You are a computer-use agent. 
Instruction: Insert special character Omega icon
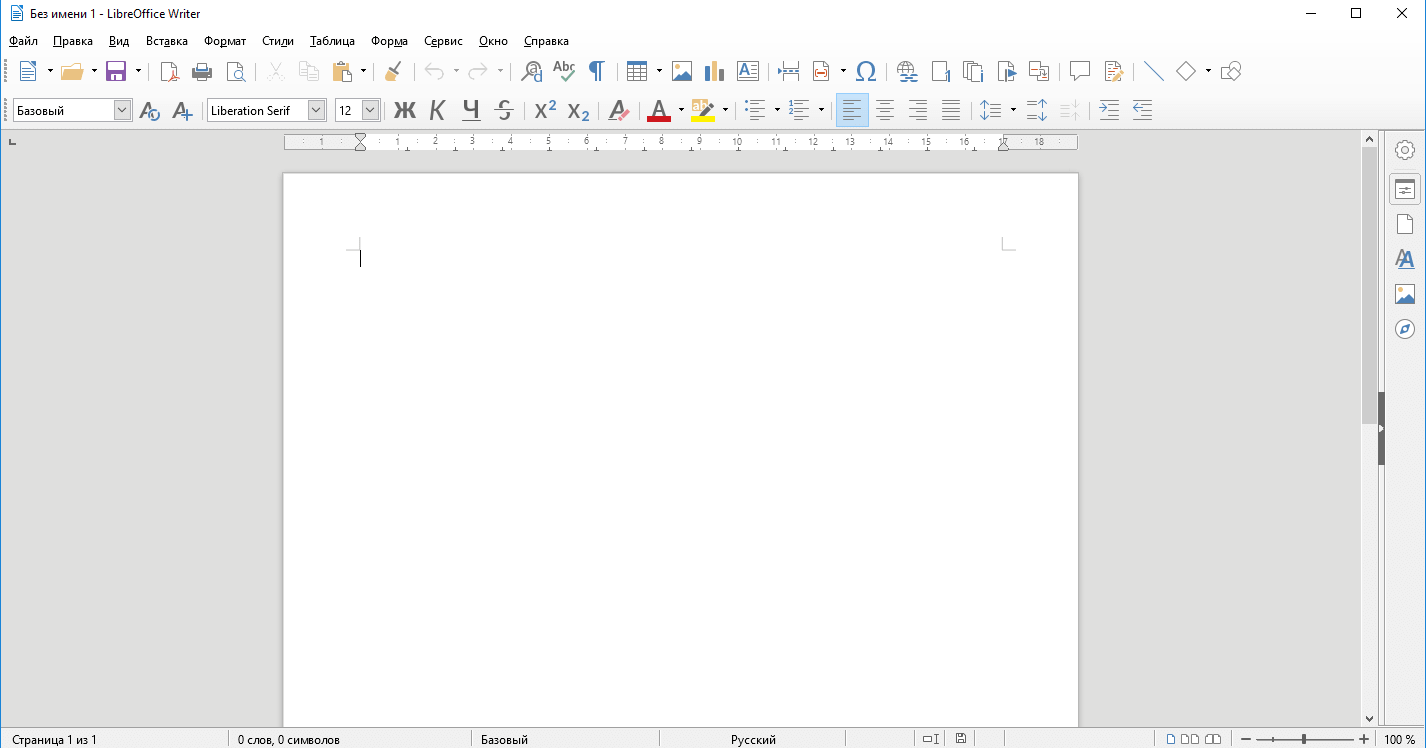[866, 71]
